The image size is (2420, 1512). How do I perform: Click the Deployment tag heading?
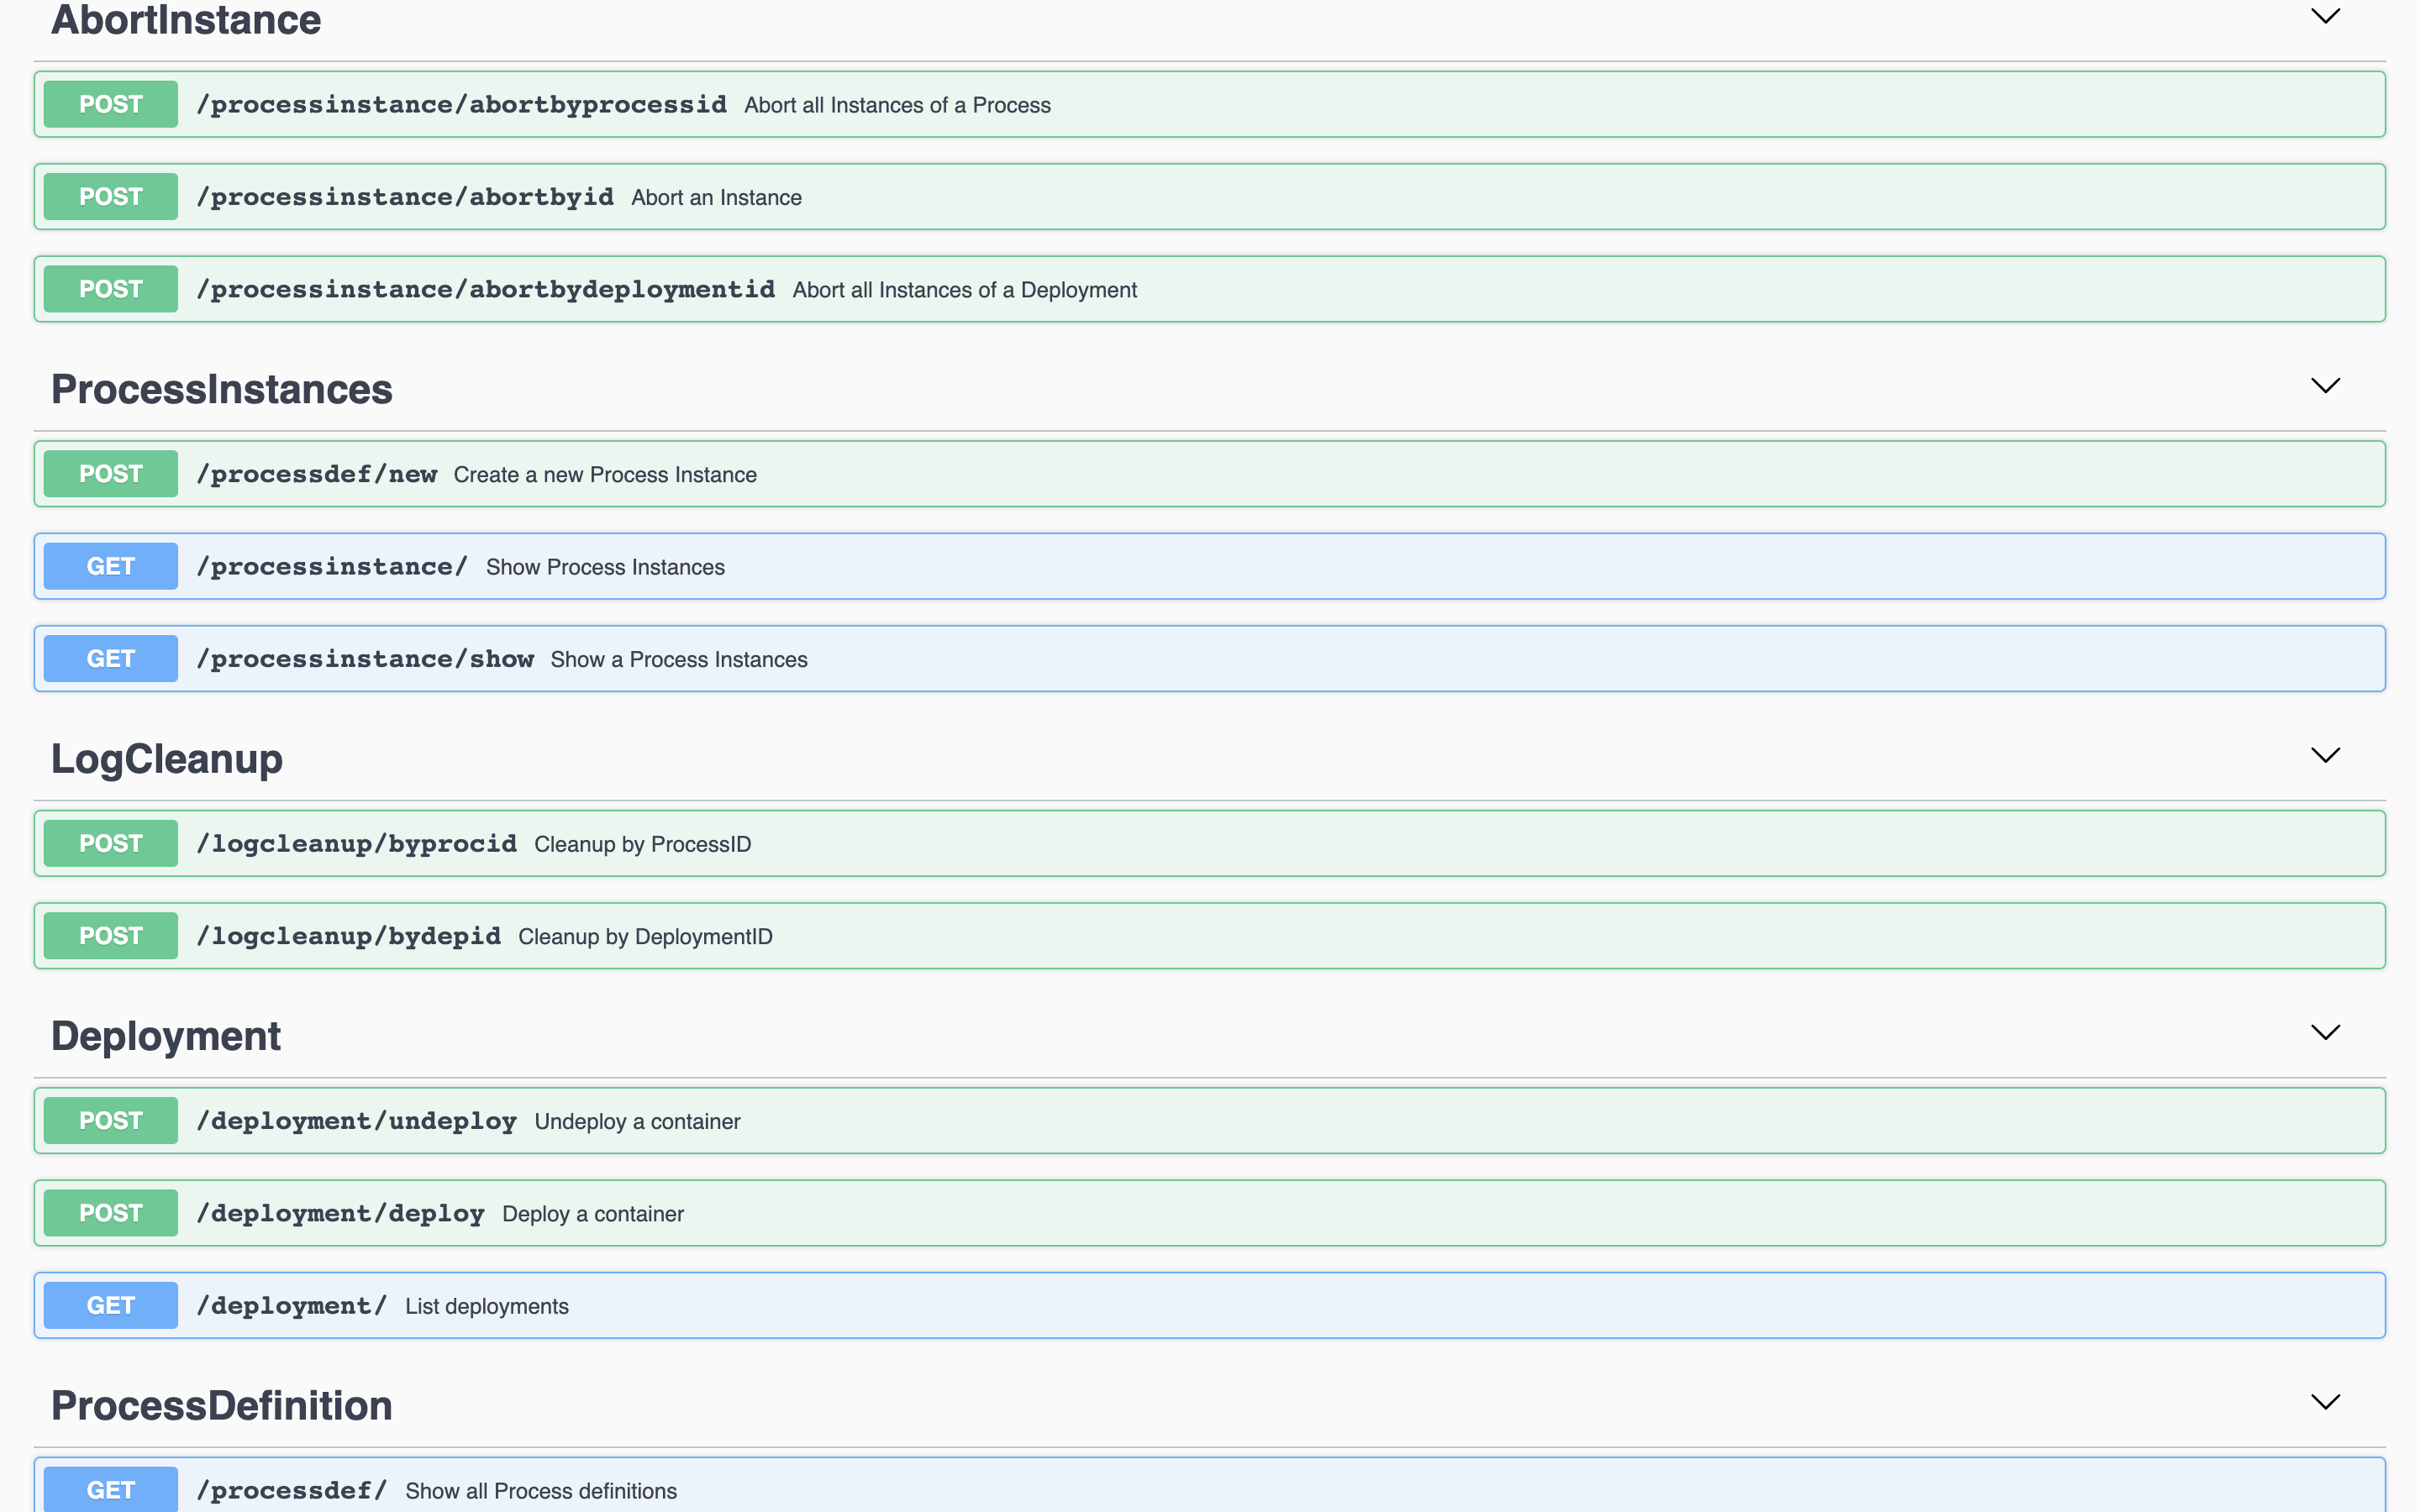pyautogui.click(x=166, y=1036)
